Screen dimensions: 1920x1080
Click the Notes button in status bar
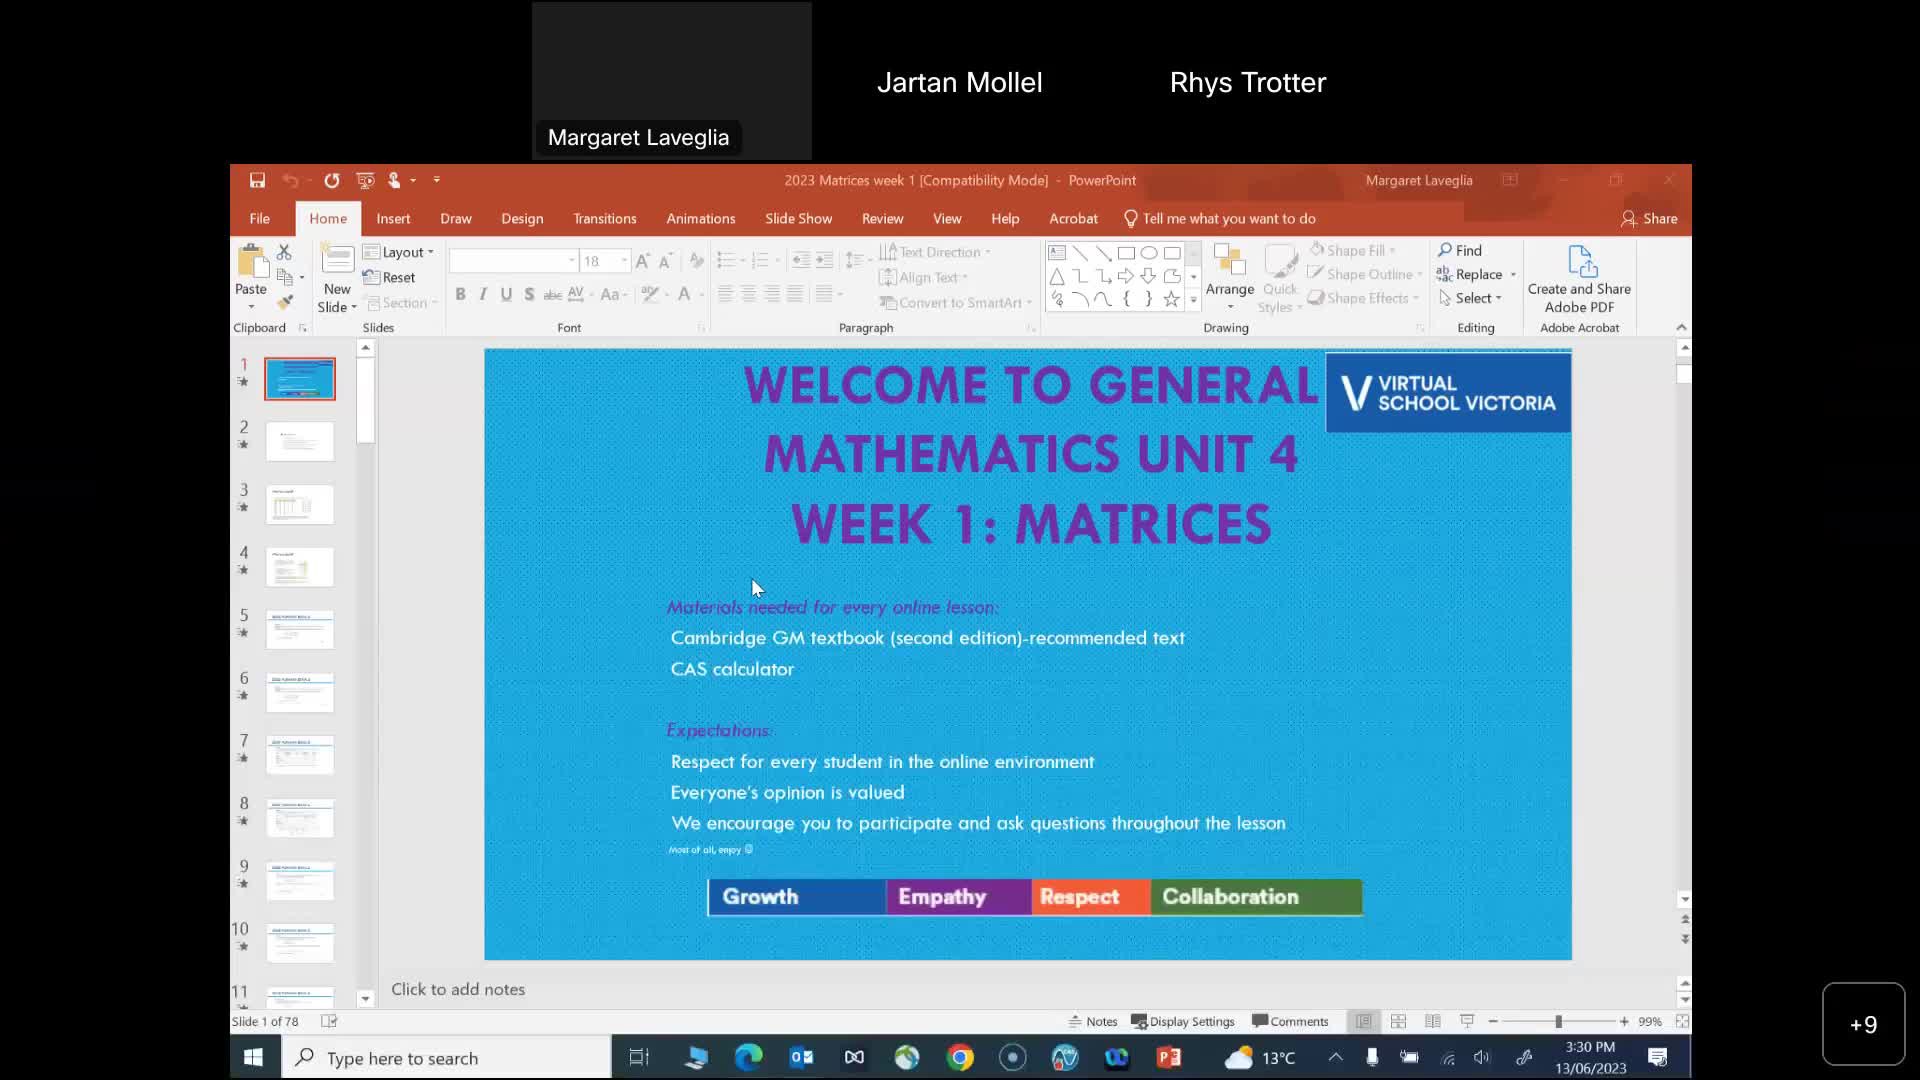[1093, 1021]
